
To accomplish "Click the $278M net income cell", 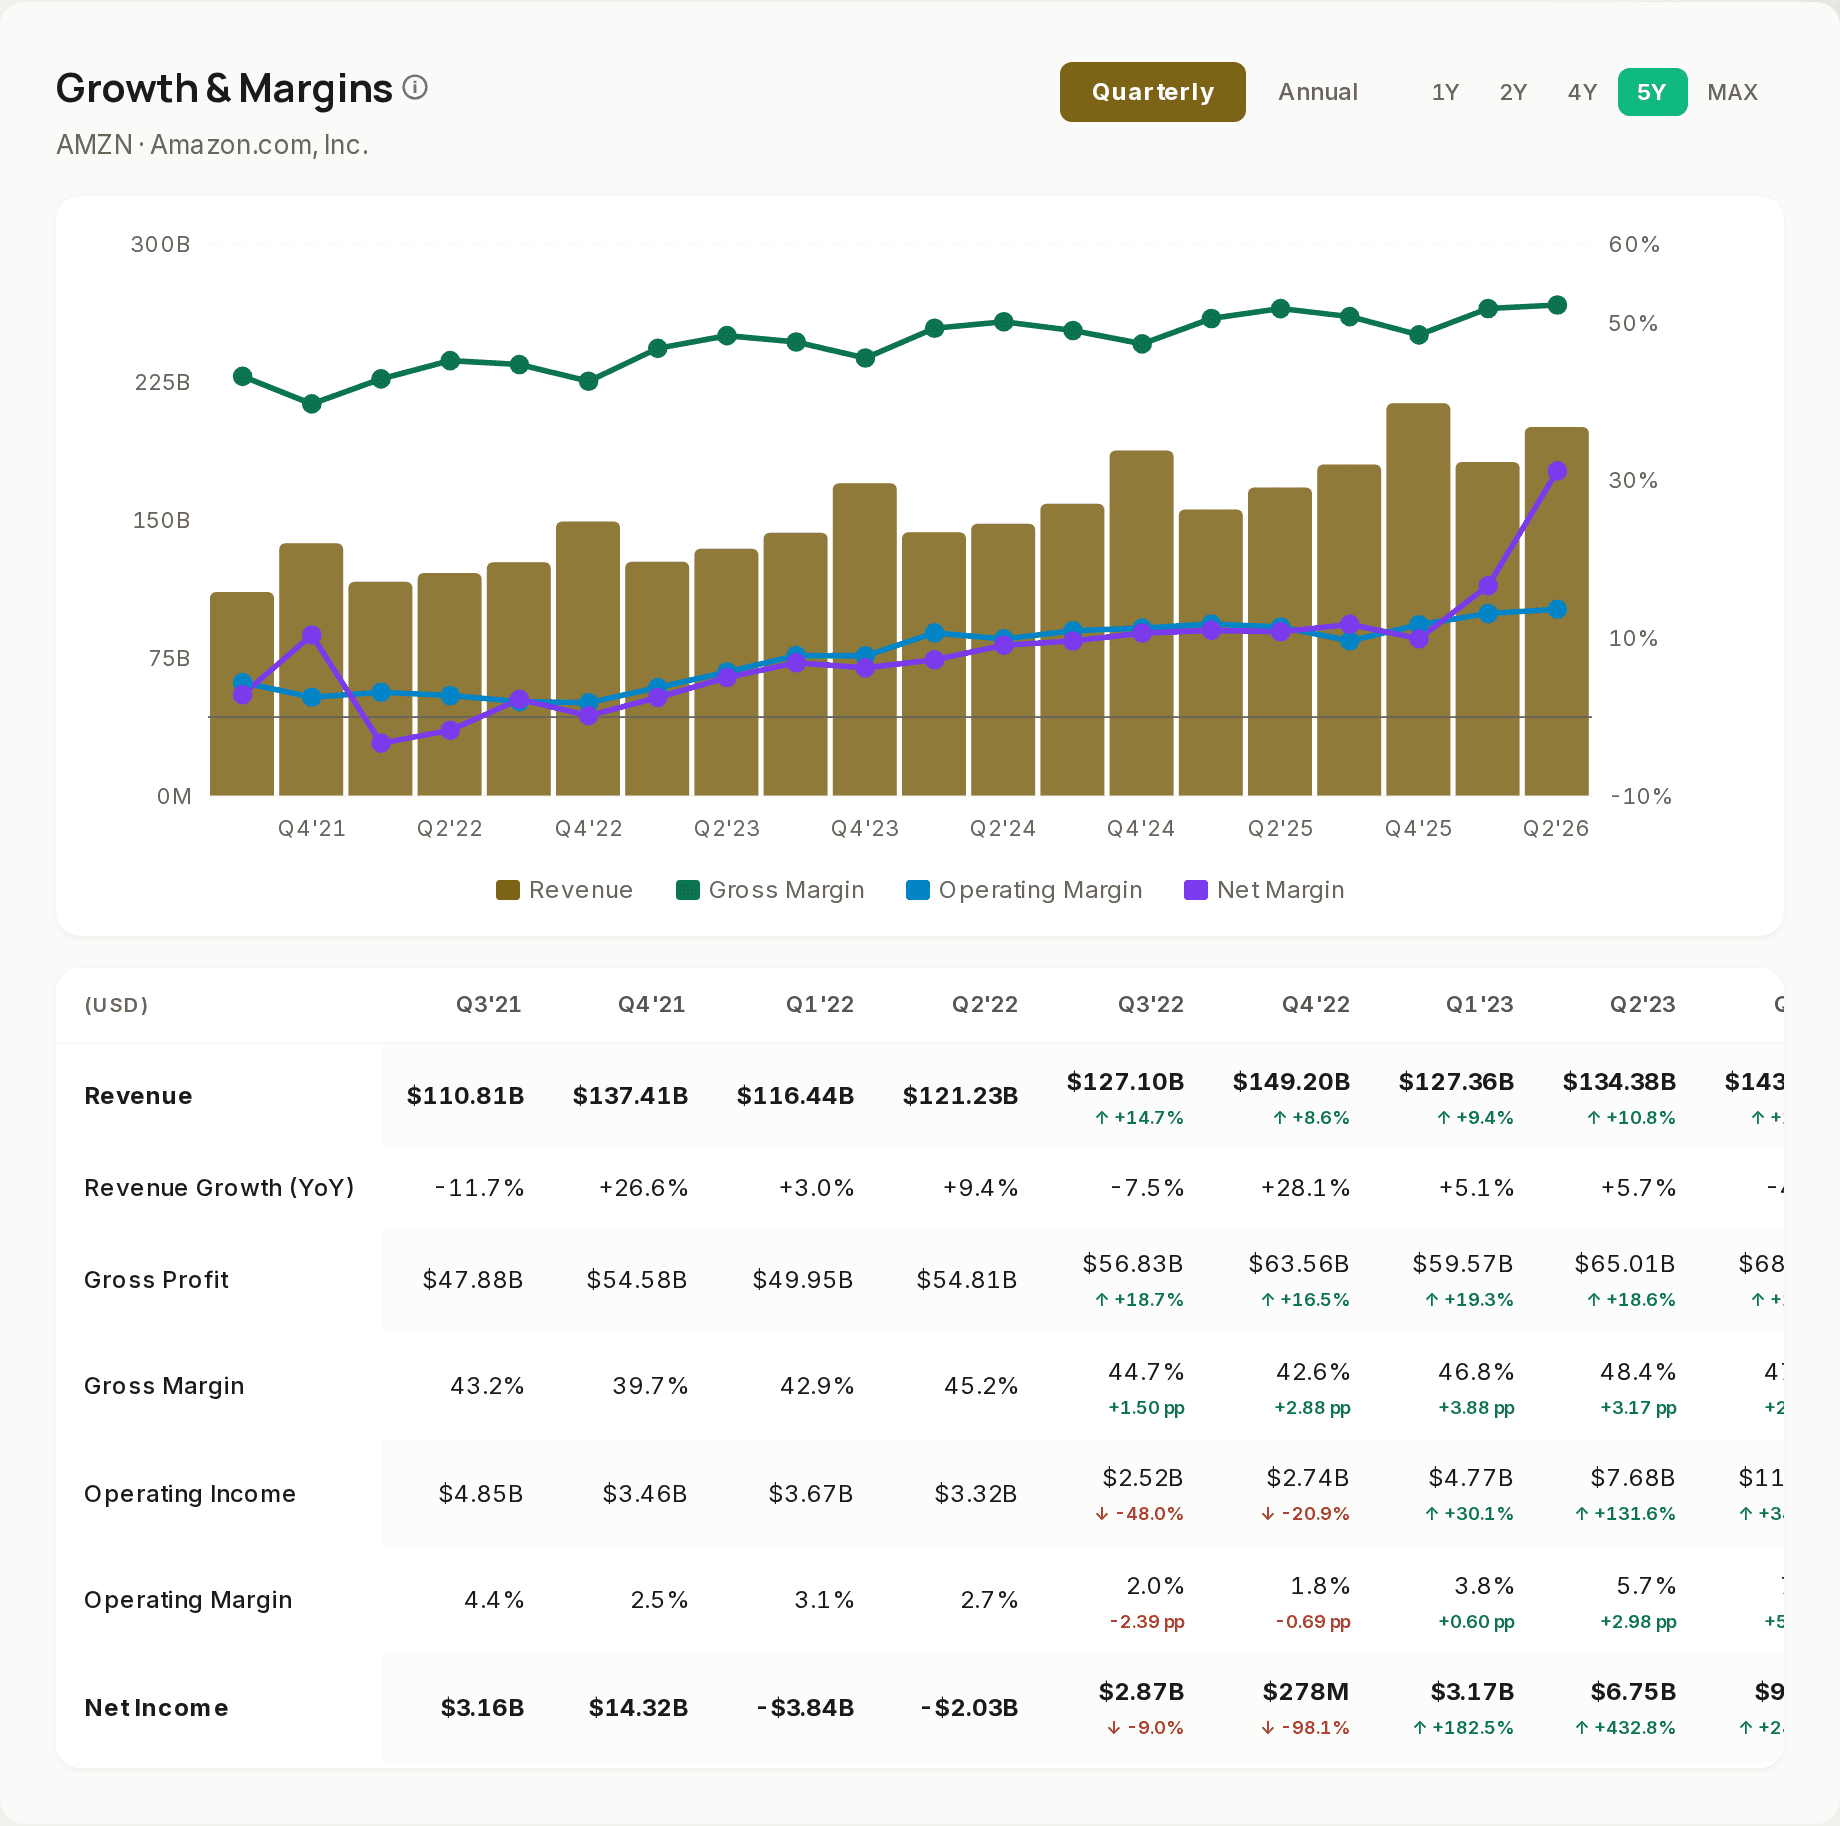I will [x=1305, y=1692].
